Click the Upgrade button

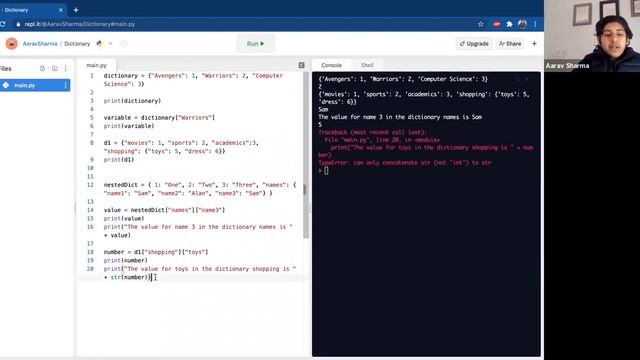pos(474,44)
